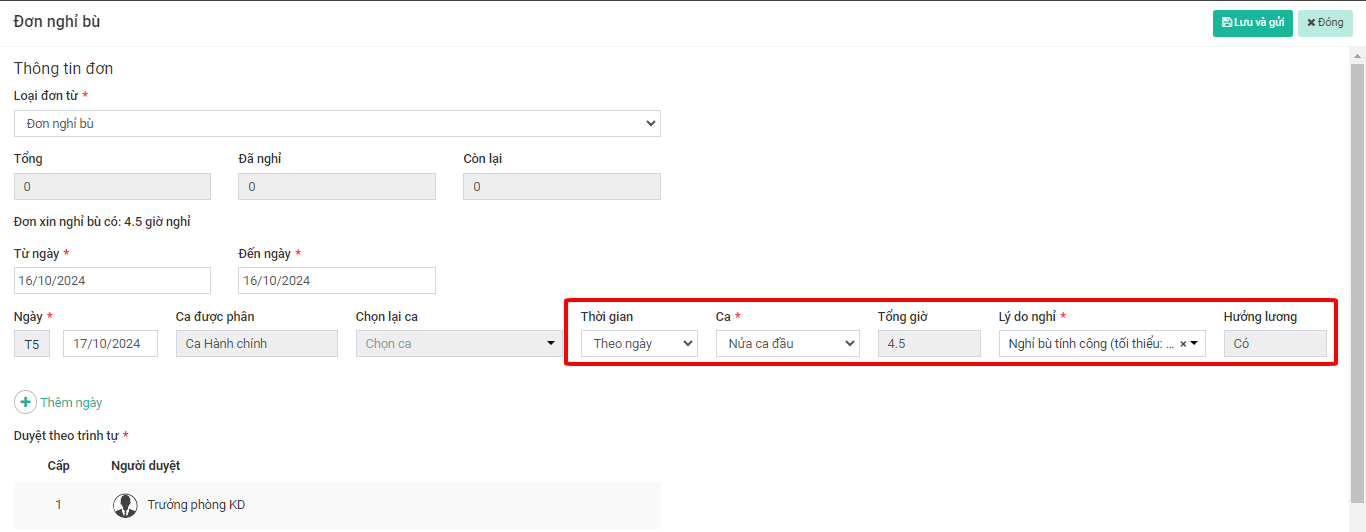Close the form with Đóng button
The height and width of the screenshot is (532, 1366).
pos(1325,23)
